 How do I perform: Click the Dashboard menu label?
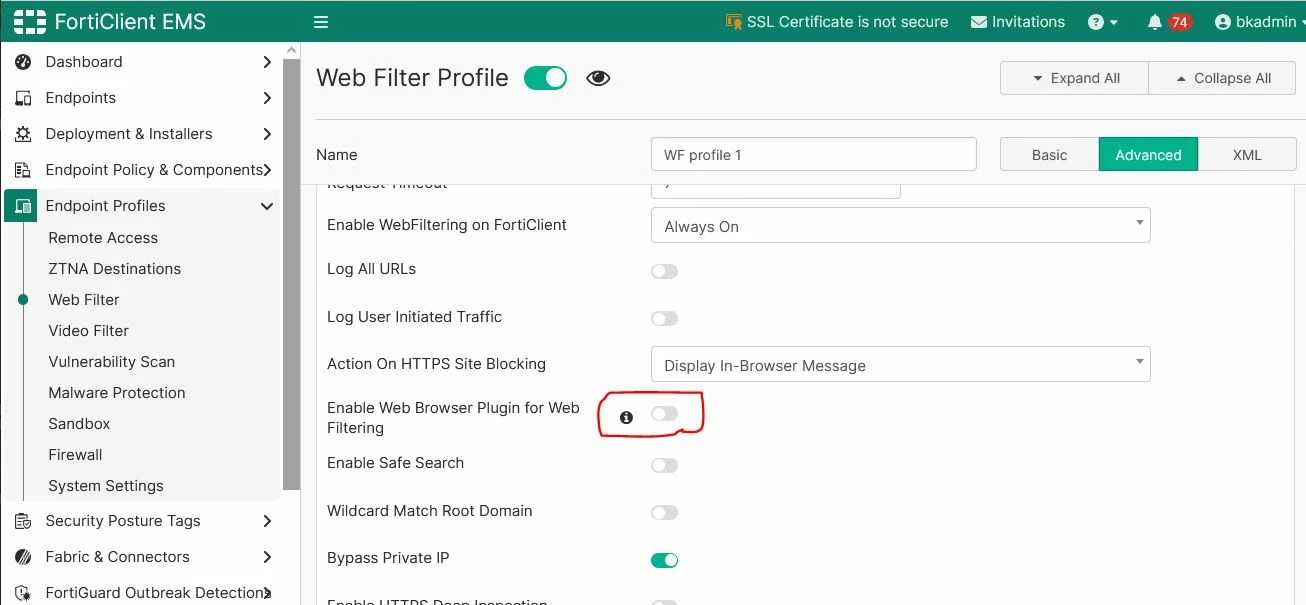pos(84,62)
